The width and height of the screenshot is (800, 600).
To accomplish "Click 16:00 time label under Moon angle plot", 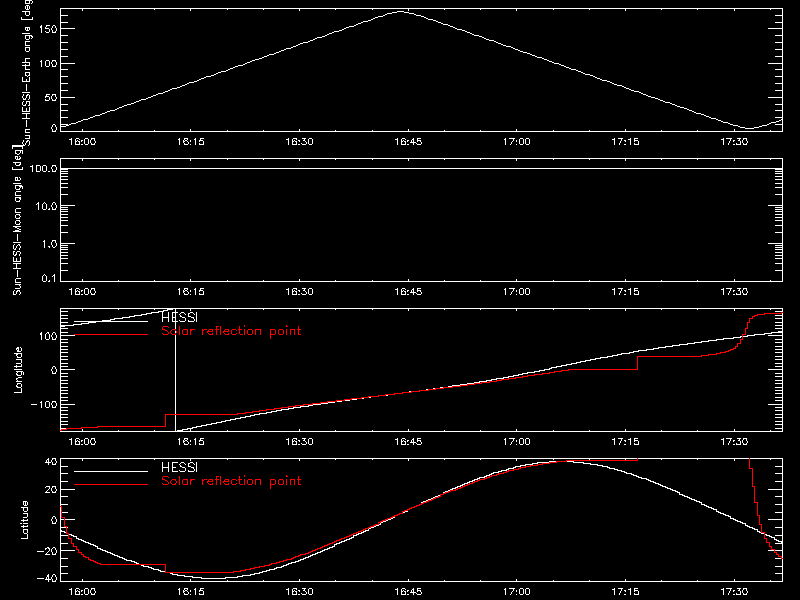I will (x=82, y=292).
